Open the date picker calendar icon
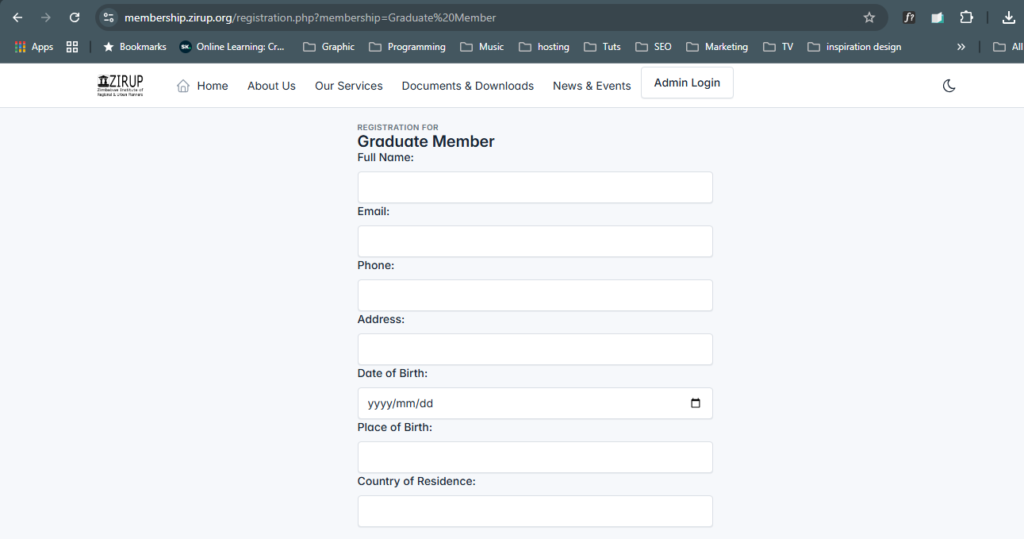This screenshot has height=539, width=1024. 696,404
